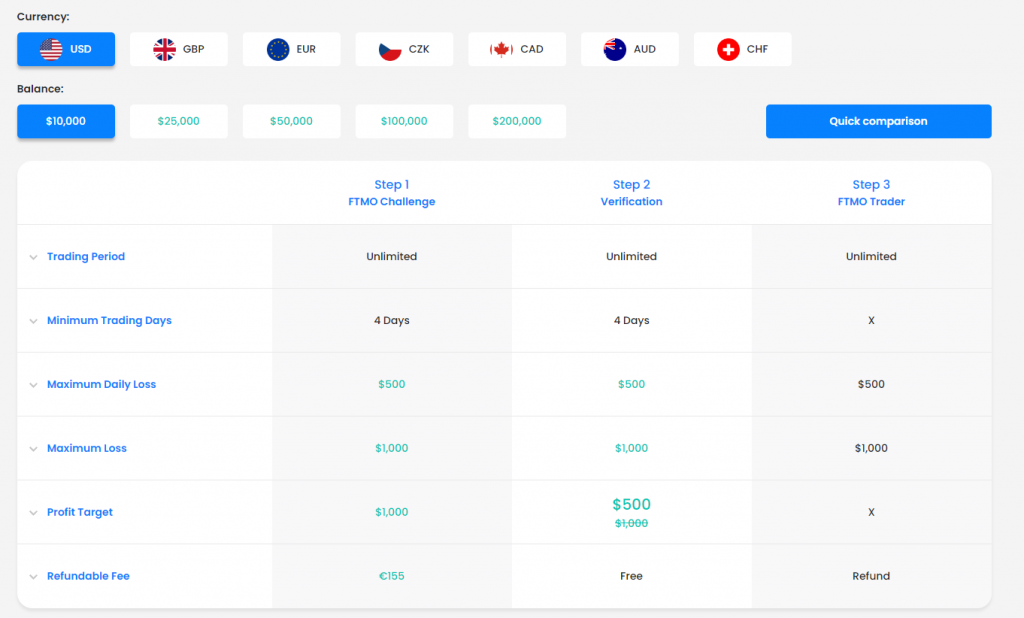Click the US flag icon
The image size is (1024, 618).
click(50, 49)
